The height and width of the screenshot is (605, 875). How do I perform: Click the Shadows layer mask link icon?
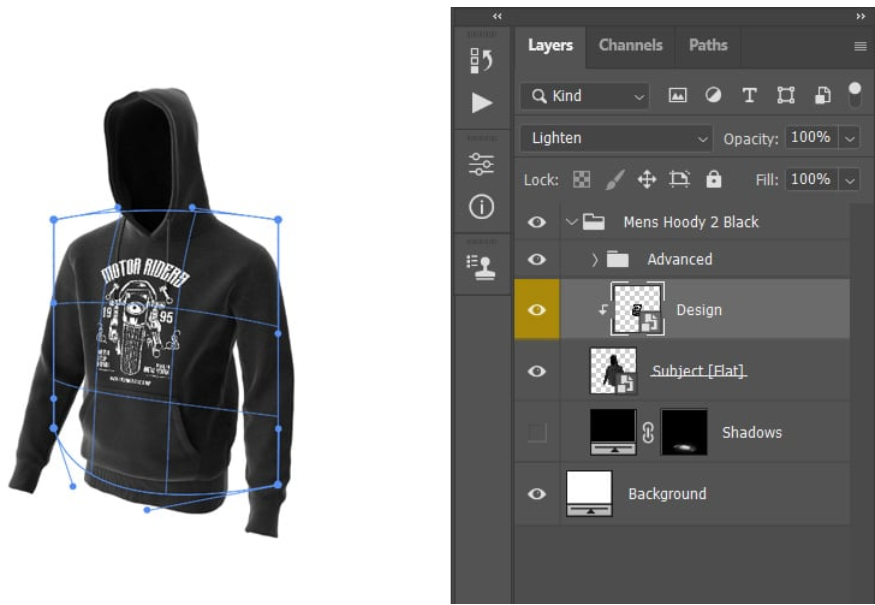(648, 432)
